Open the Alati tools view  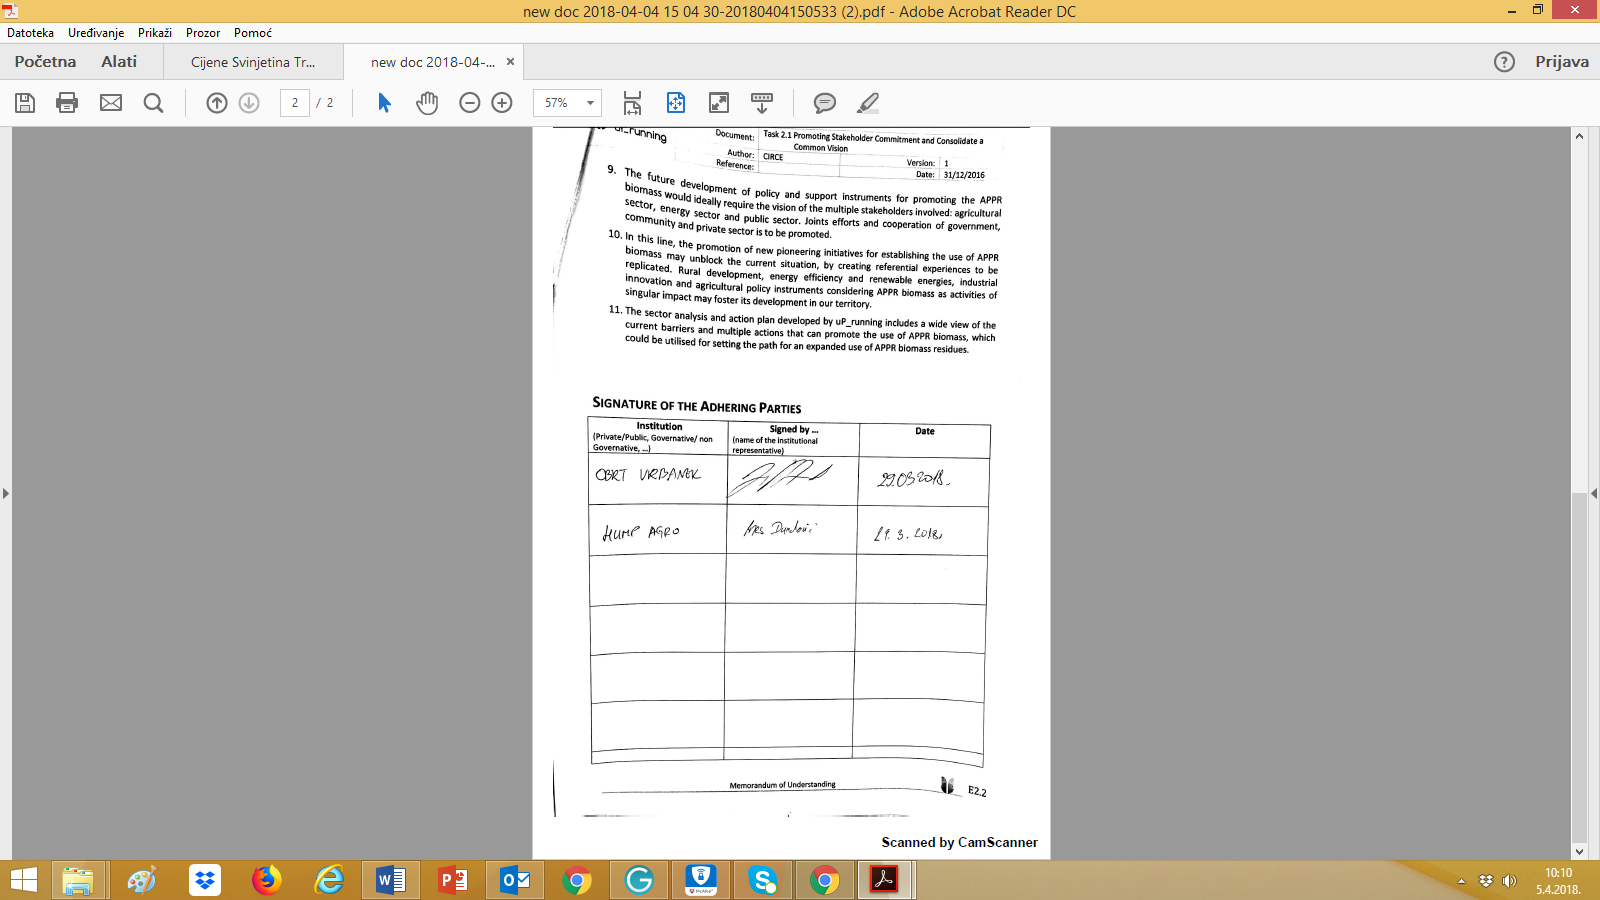pos(119,62)
